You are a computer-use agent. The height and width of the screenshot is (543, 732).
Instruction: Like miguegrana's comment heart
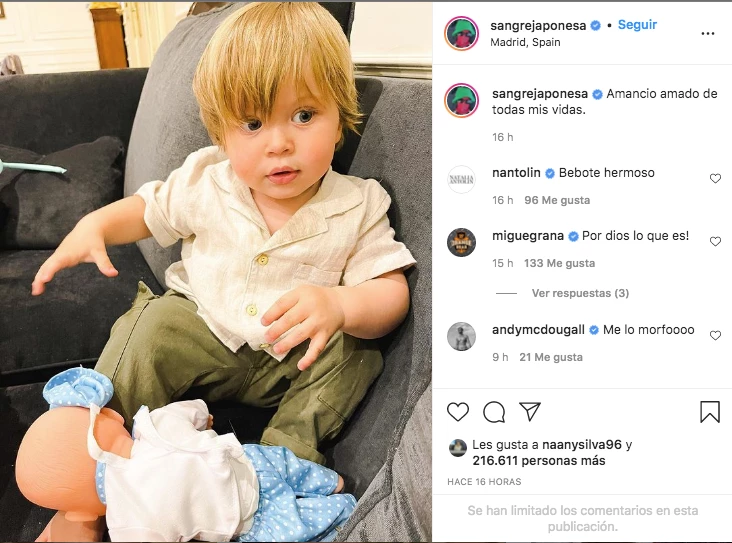coord(715,241)
